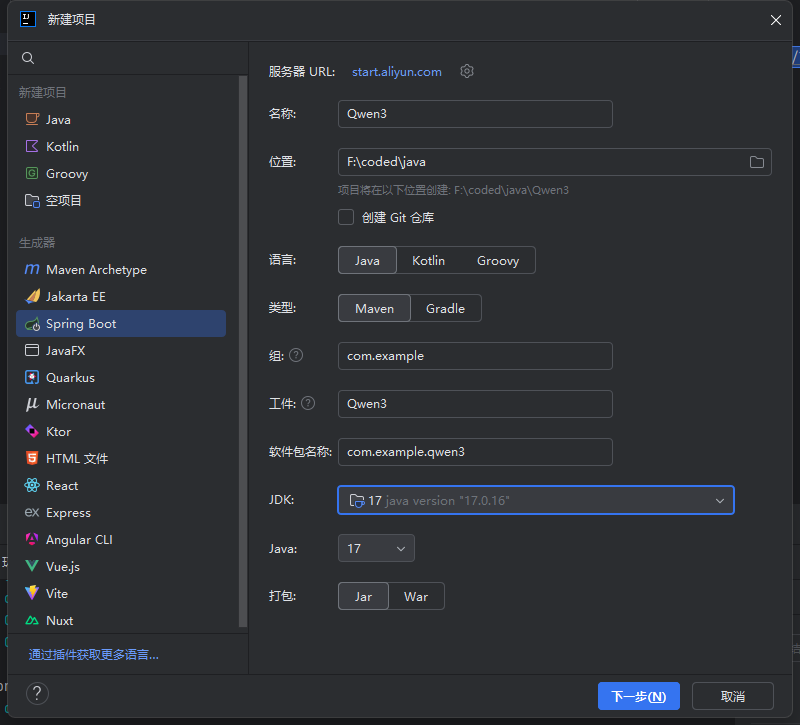Choose HTML 文件 generator
Image resolution: width=800 pixels, height=725 pixels.
[121, 459]
